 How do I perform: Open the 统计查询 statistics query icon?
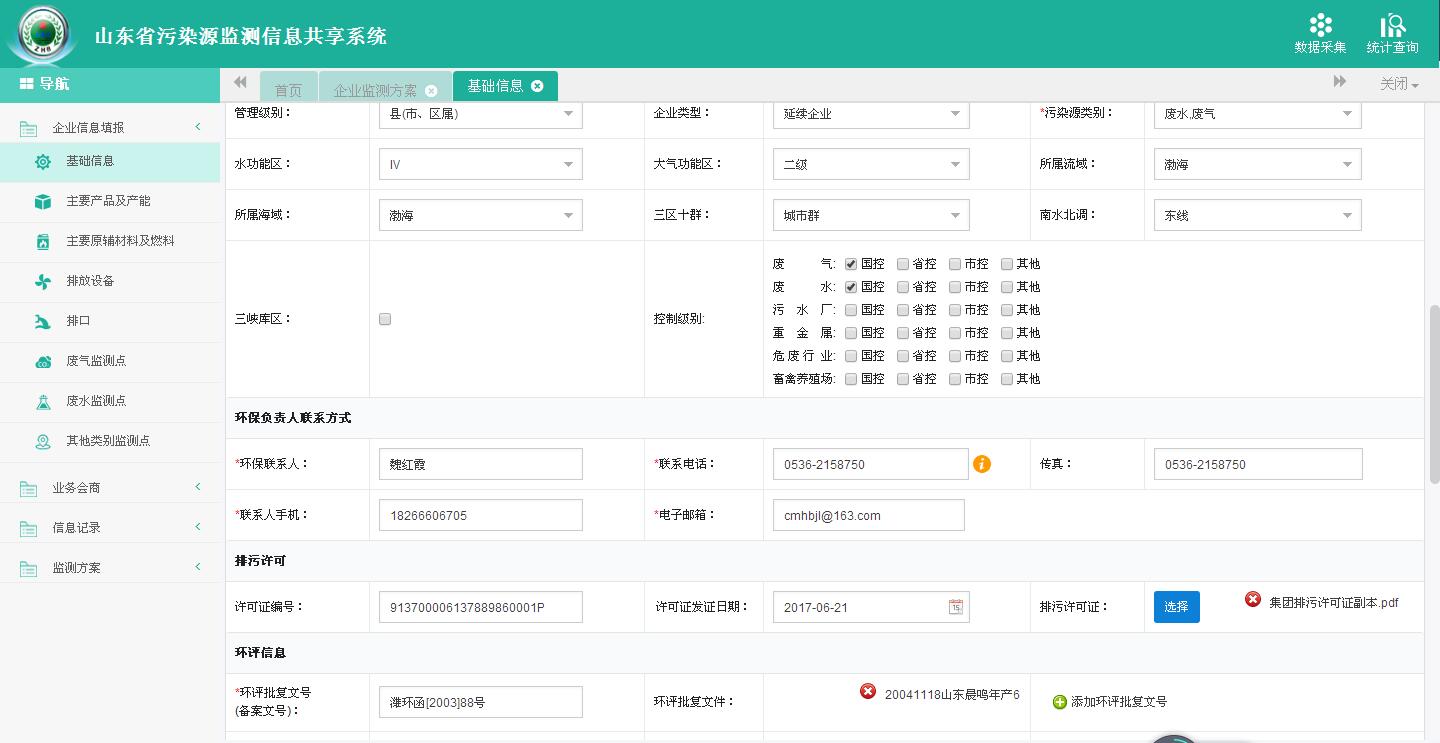coord(1392,26)
